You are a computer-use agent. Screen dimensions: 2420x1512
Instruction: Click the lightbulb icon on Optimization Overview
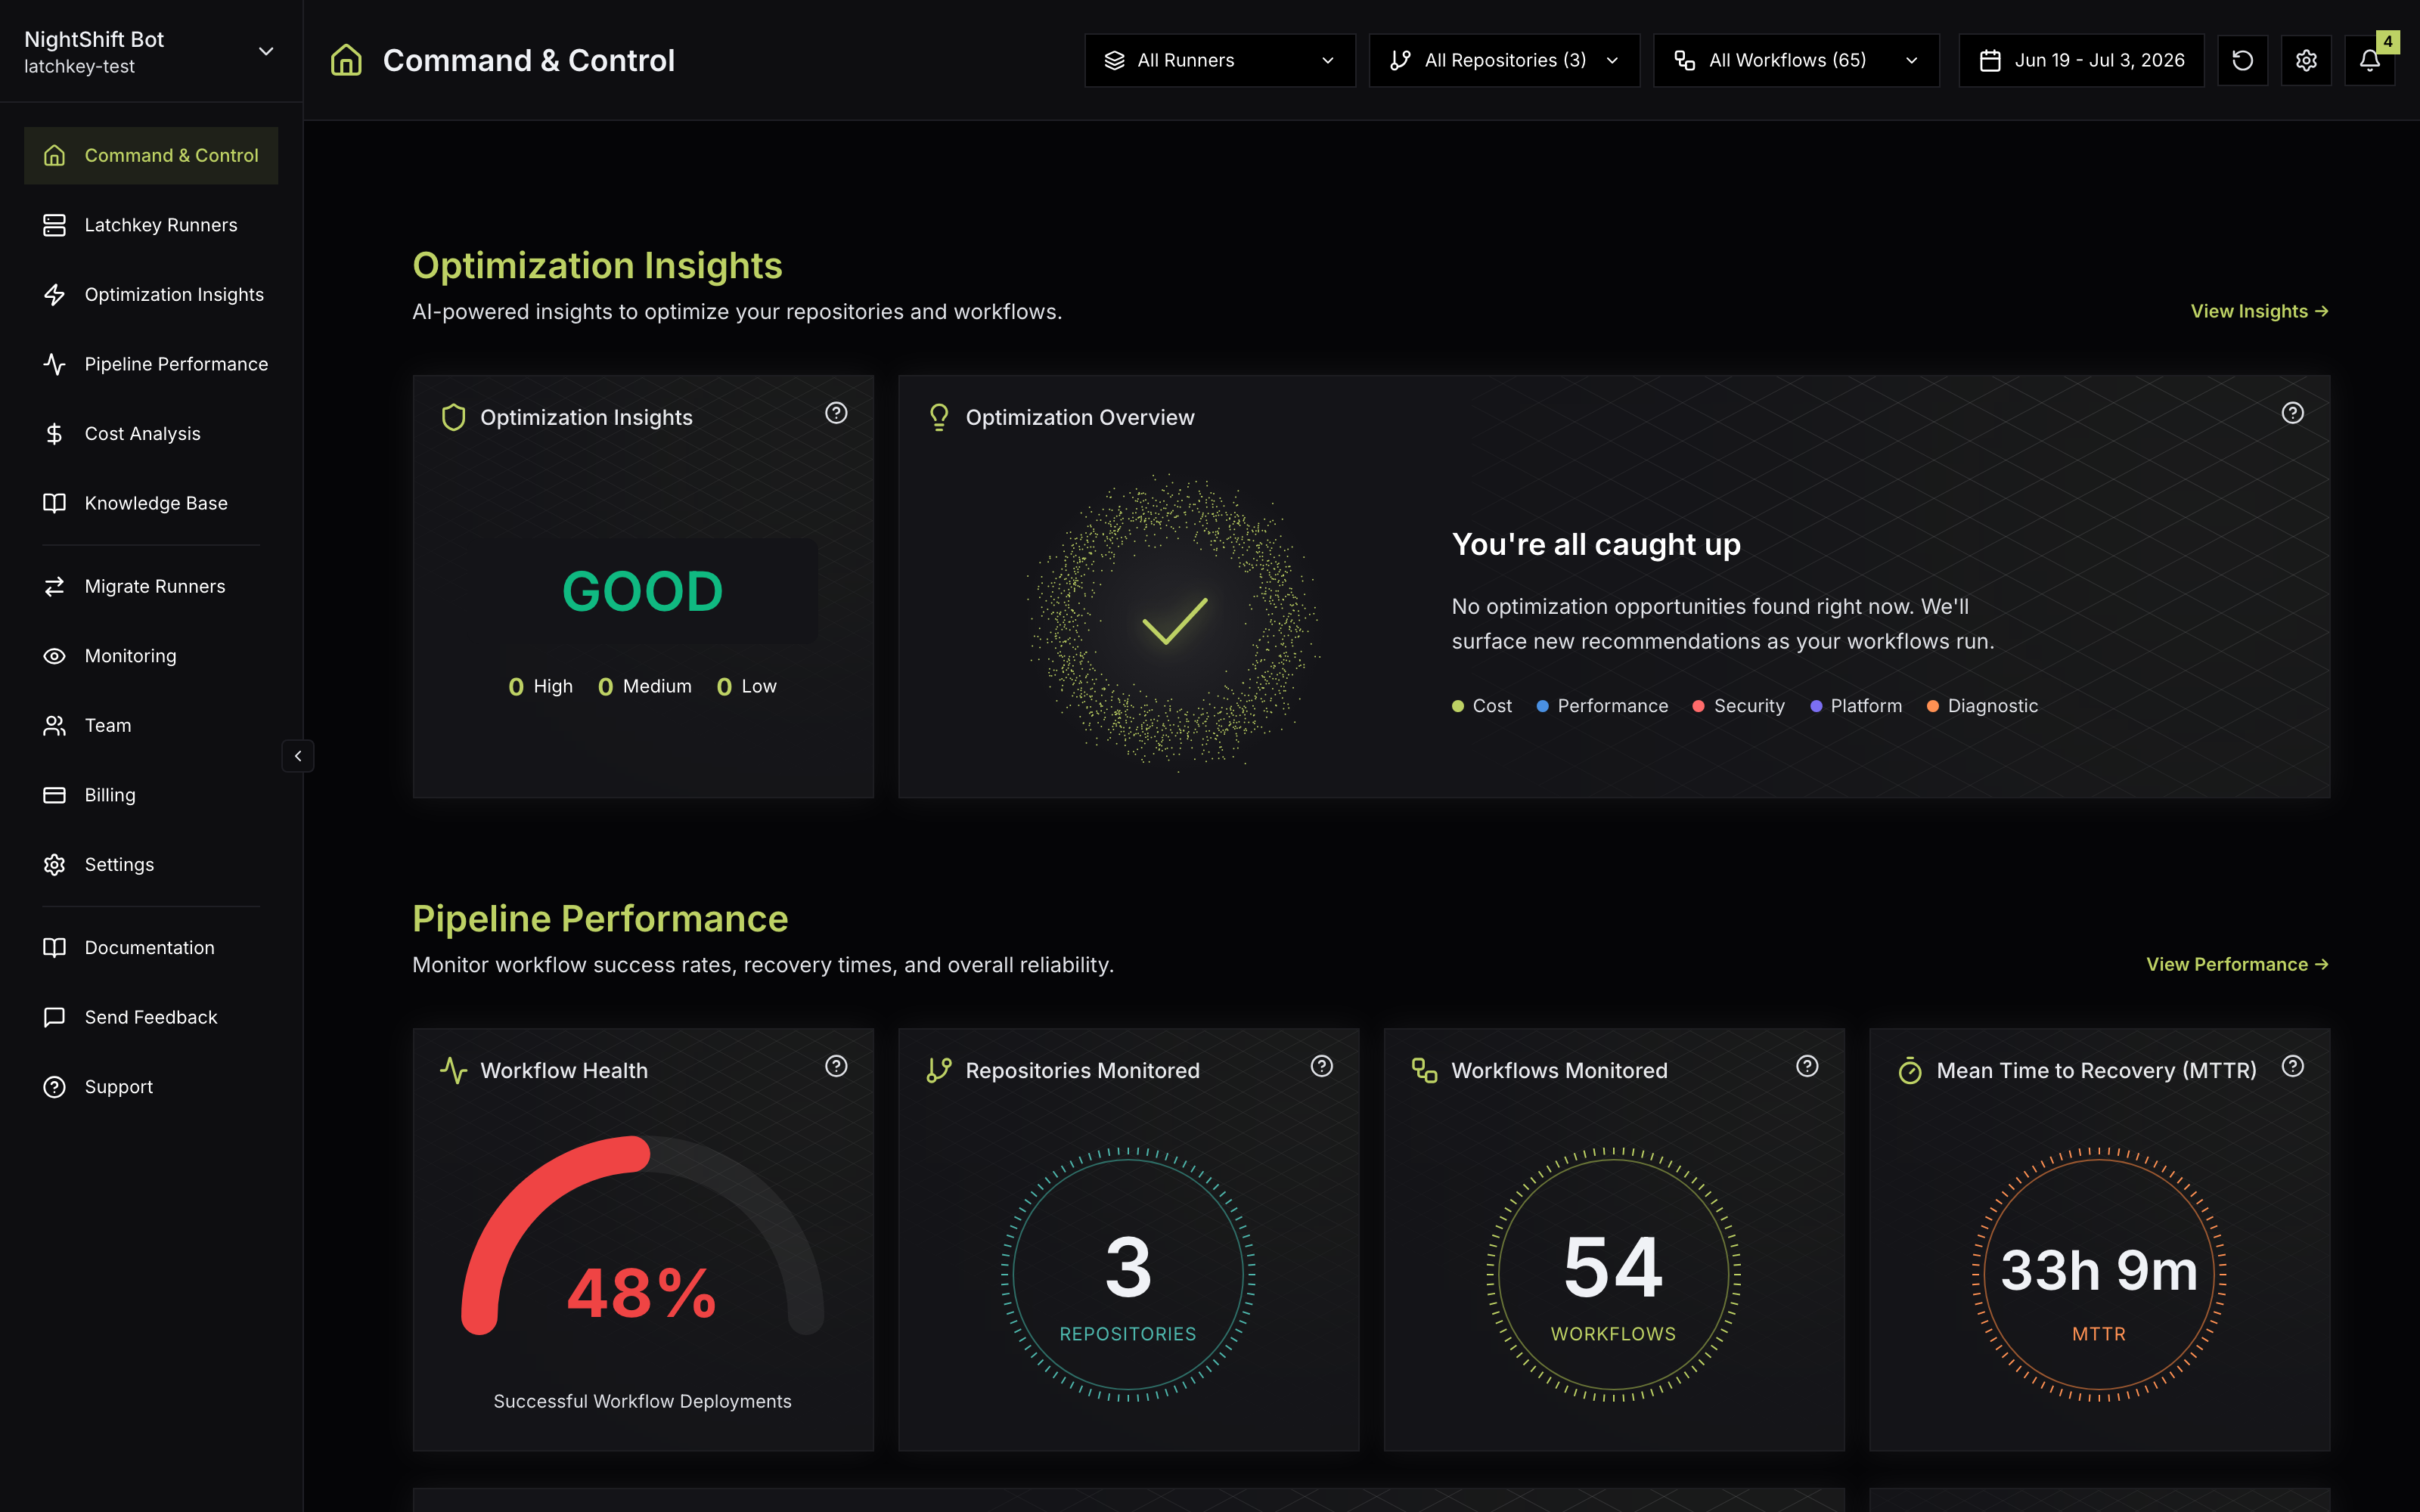pyautogui.click(x=938, y=417)
